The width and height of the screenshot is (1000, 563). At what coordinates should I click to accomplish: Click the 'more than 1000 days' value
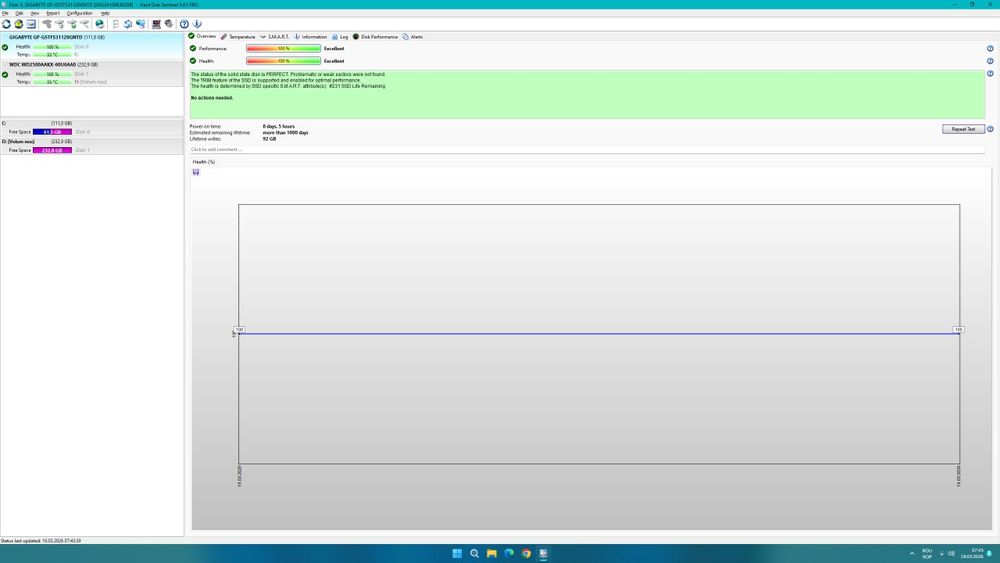pyautogui.click(x=285, y=133)
